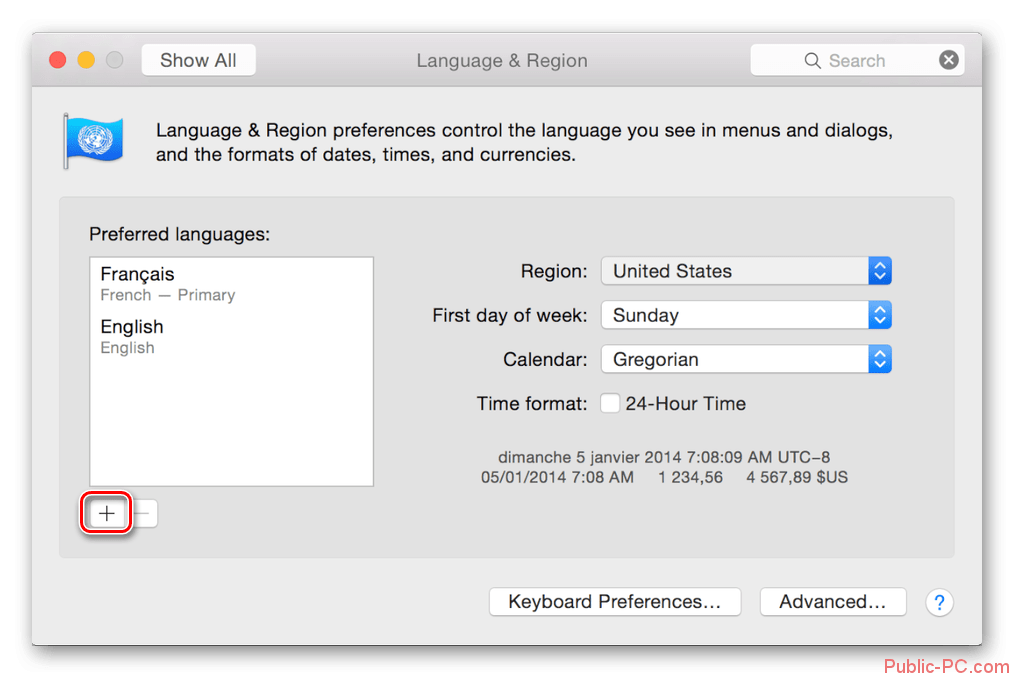Add a new preferred language with plus button
Image resolution: width=1014 pixels, height=678 pixels.
(107, 514)
